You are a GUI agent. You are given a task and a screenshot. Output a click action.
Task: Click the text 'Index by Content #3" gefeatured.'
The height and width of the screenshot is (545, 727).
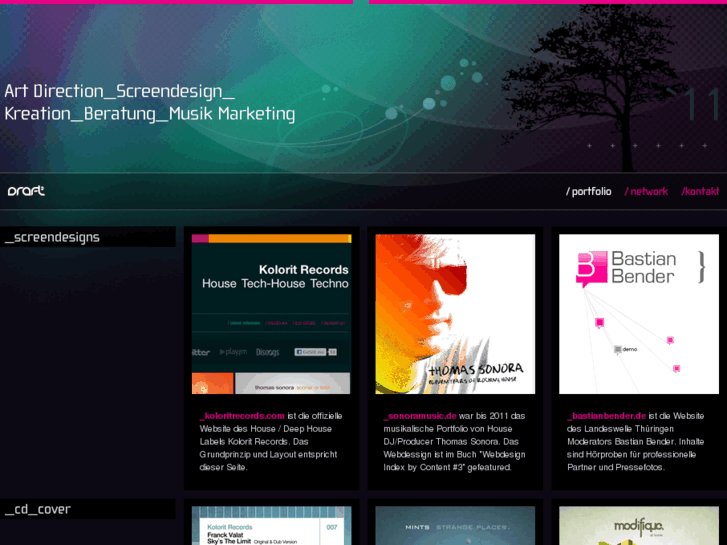click(447, 468)
